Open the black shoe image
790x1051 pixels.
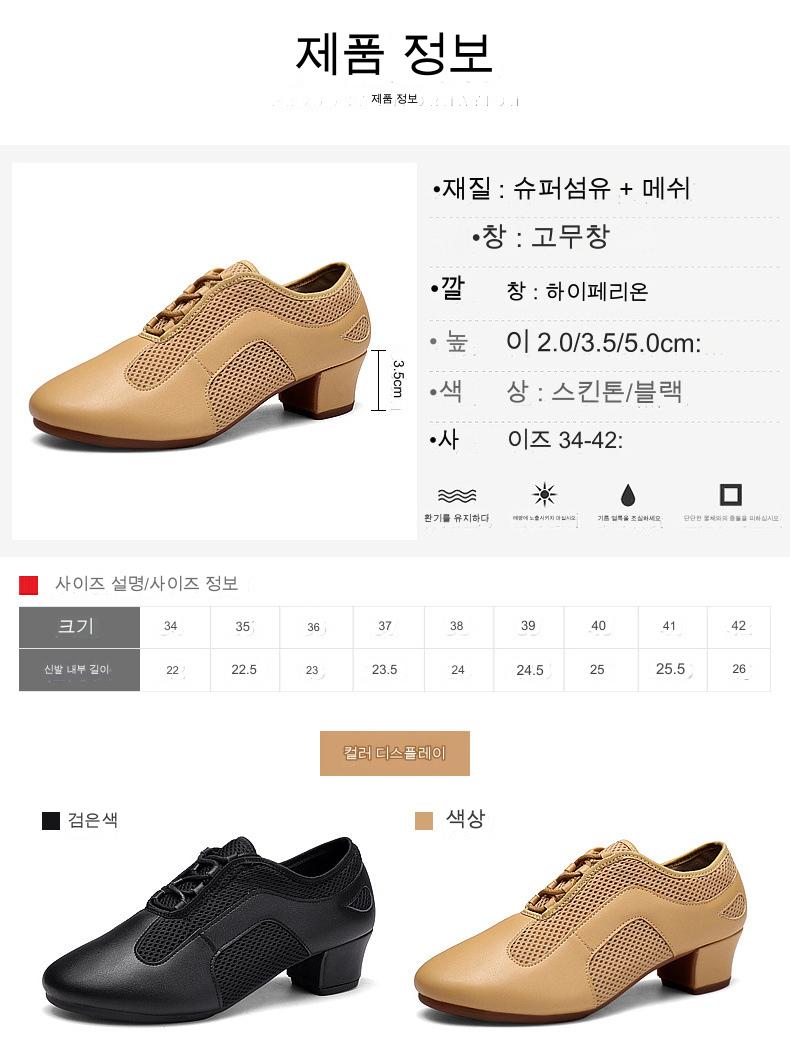point(208,928)
